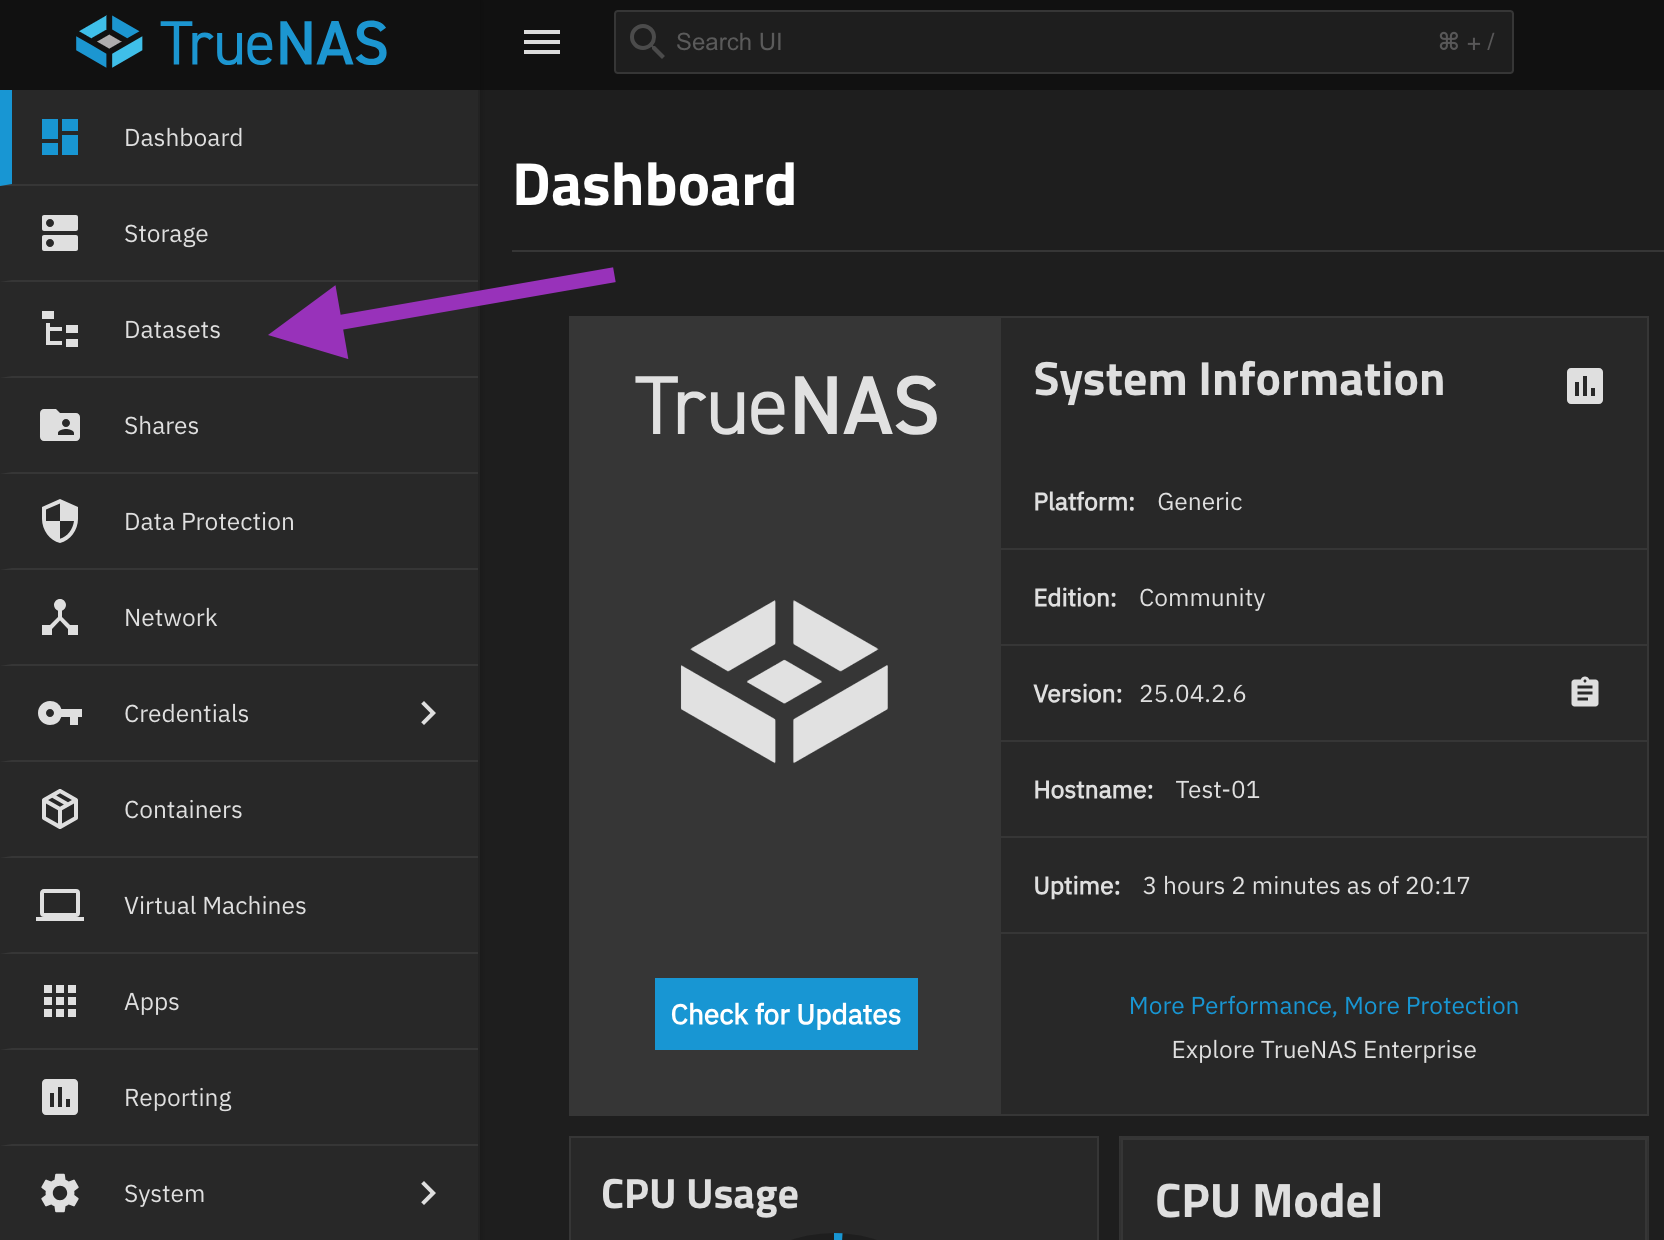1664x1240 pixels.
Task: Select the Apps grid icon
Action: coord(60,1001)
